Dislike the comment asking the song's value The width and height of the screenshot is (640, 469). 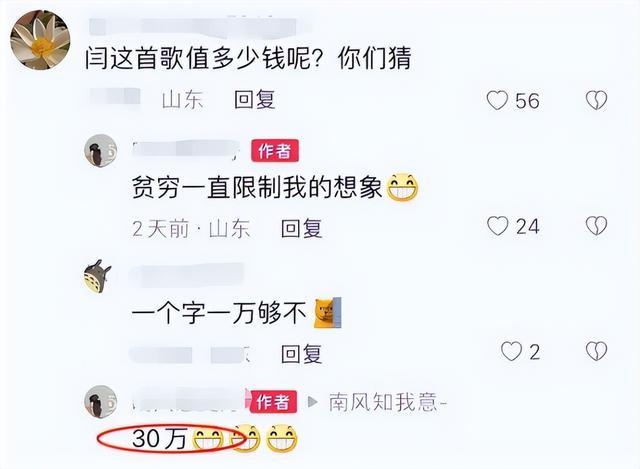pyautogui.click(x=596, y=100)
